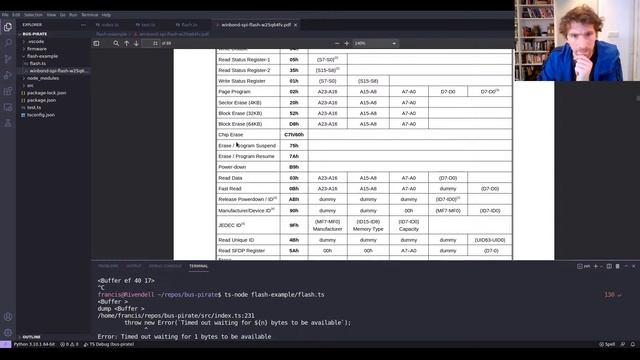Image resolution: width=640 pixels, height=360 pixels.
Task: Open the Search view in activity bar
Action: coord(8,43)
